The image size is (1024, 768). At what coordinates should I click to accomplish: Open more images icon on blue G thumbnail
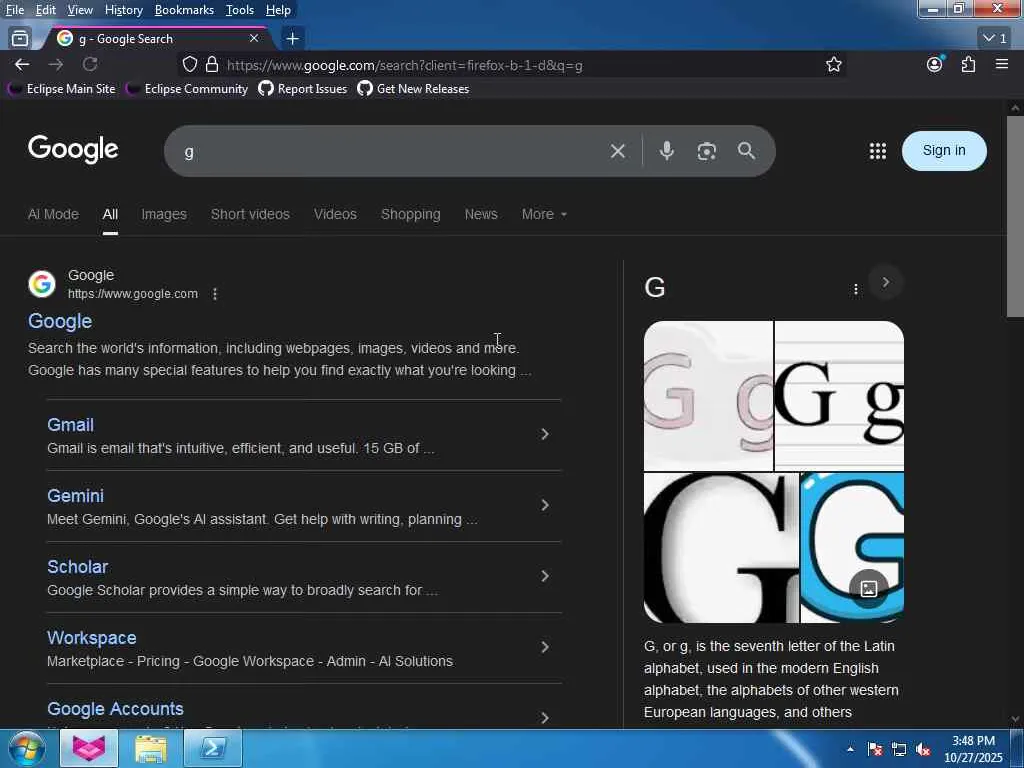[869, 588]
